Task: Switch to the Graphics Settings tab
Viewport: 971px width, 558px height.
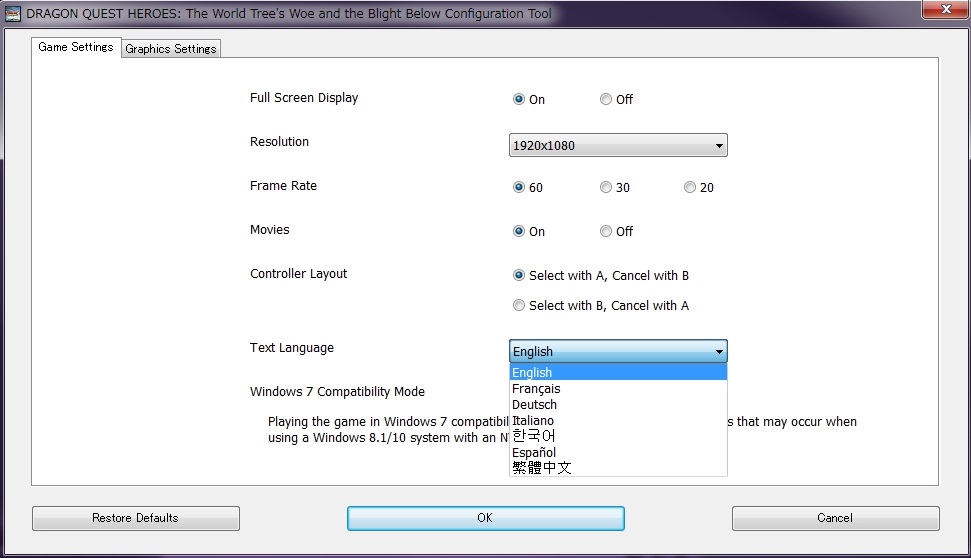Action: pyautogui.click(x=171, y=48)
